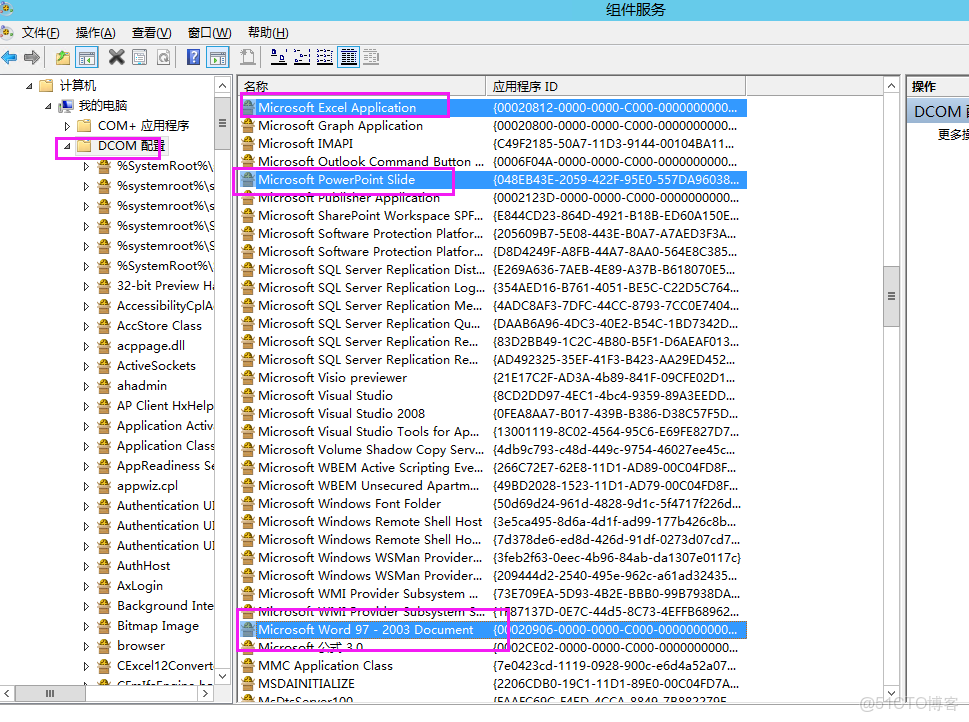The width and height of the screenshot is (969, 722).
Task: Click the Refresh toolbar icon
Action: click(x=164, y=57)
